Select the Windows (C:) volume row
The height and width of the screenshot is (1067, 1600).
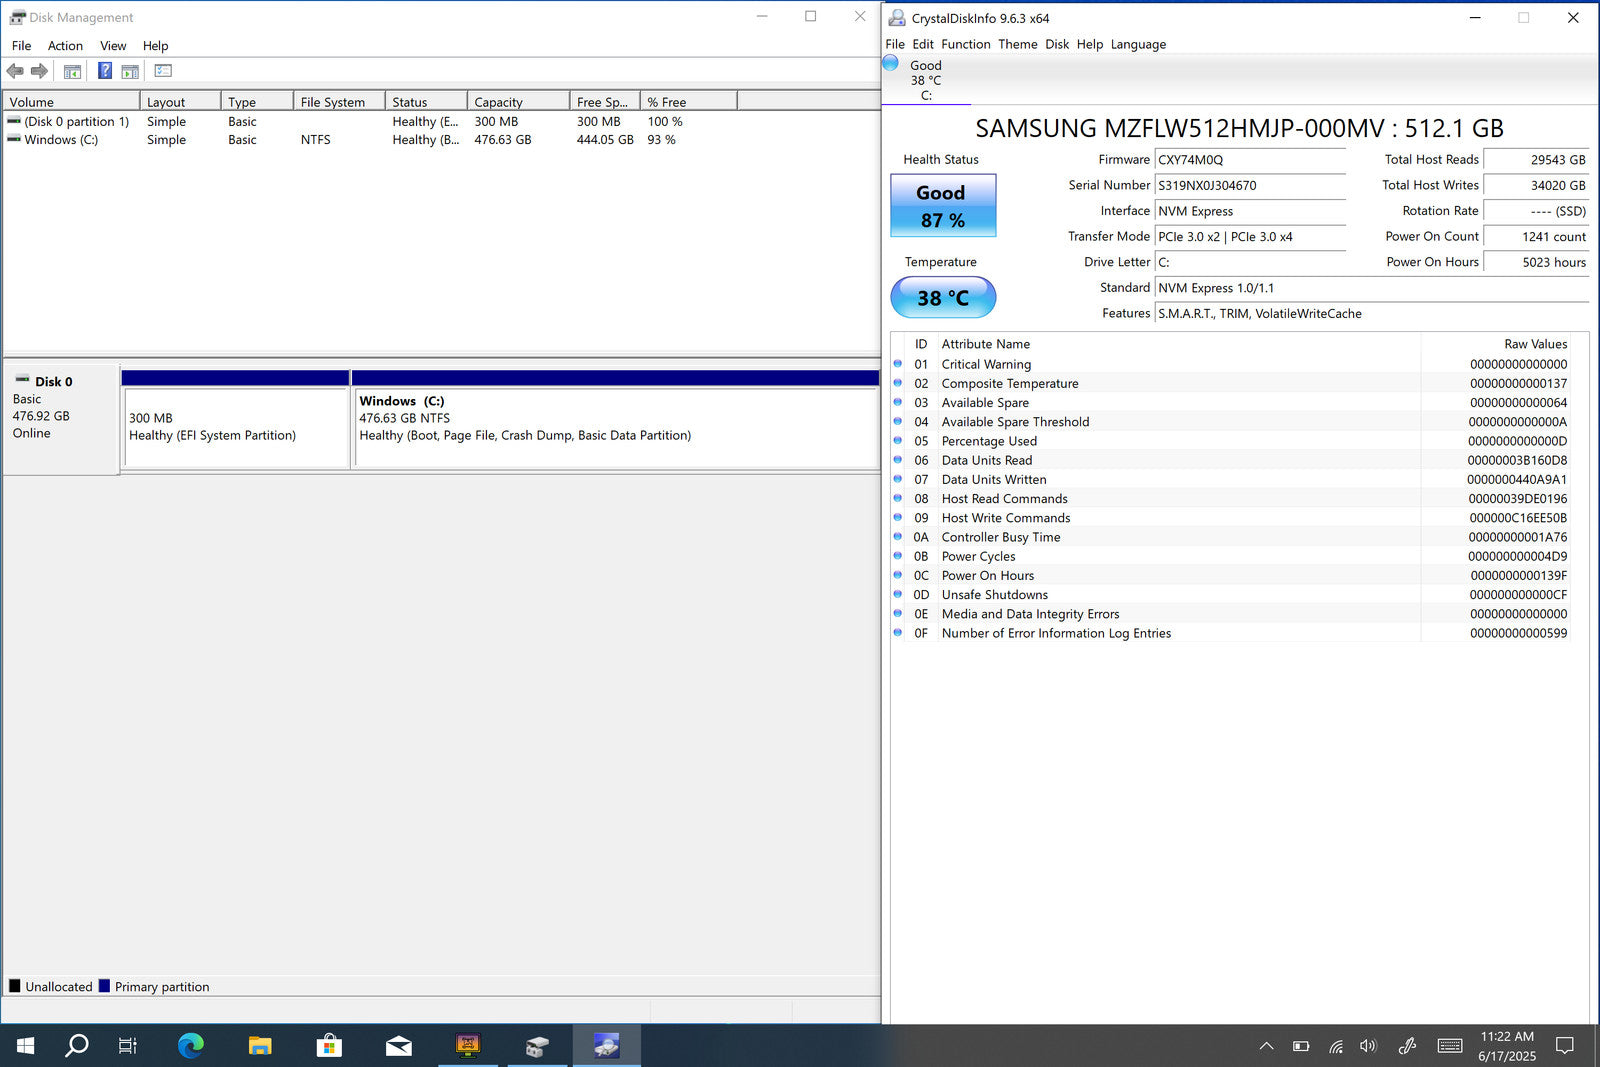coord(61,140)
